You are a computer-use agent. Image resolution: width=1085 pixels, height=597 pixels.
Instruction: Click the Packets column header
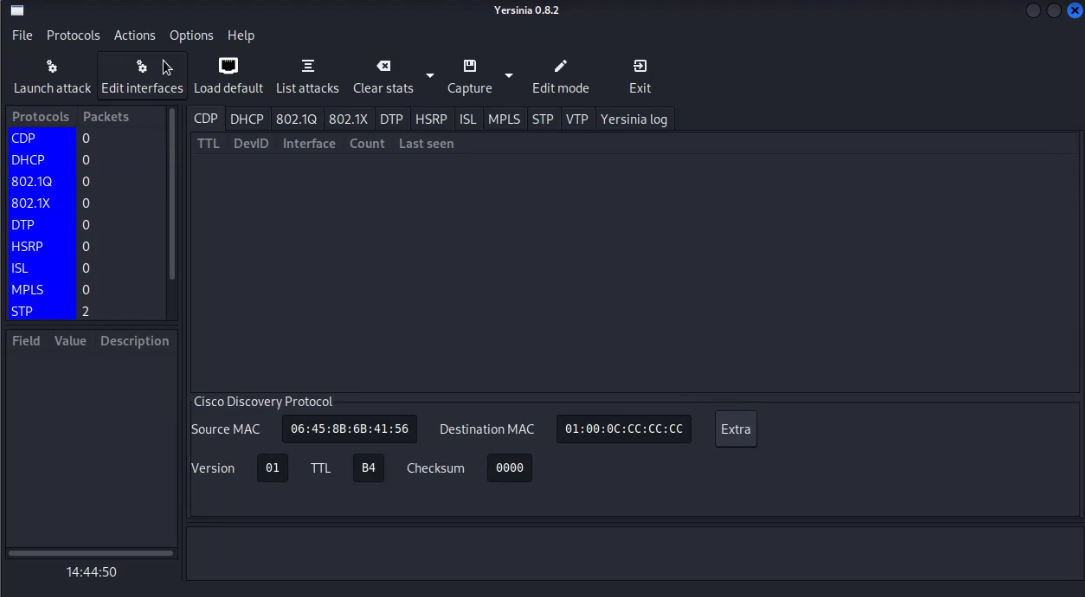pyautogui.click(x=106, y=116)
